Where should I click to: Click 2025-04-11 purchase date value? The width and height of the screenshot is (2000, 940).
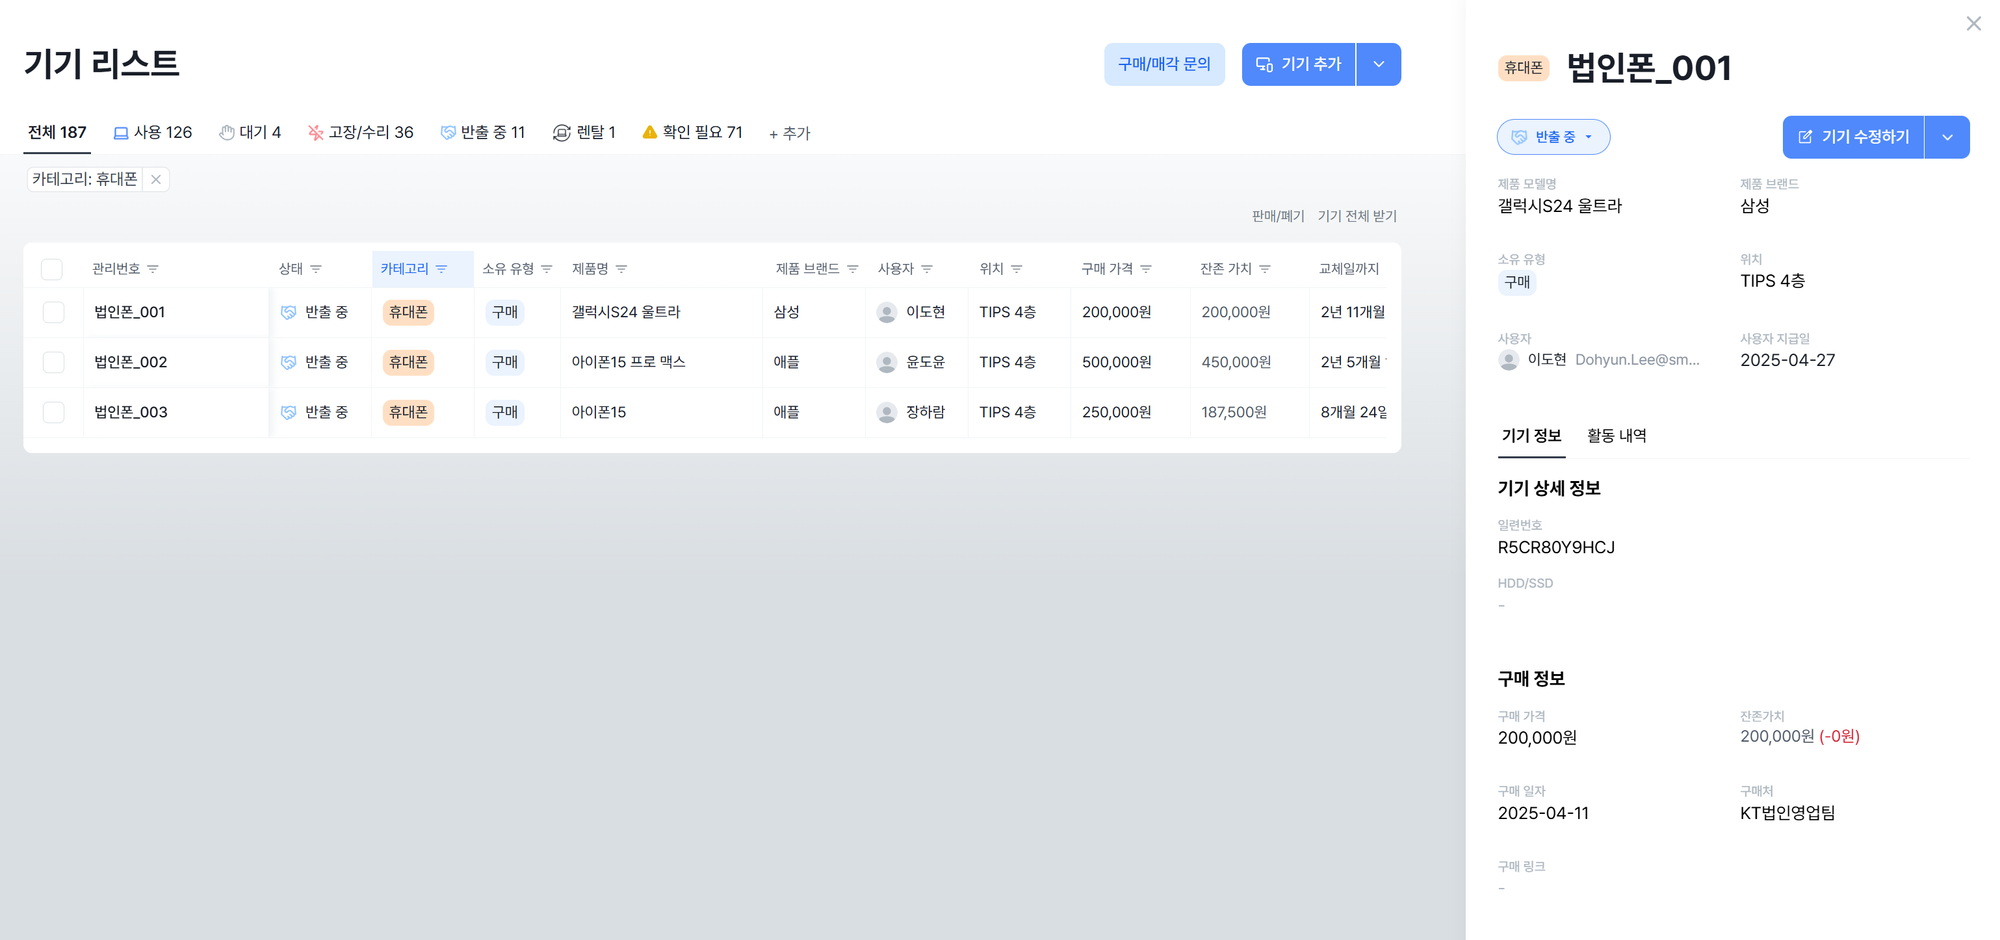coord(1543,814)
